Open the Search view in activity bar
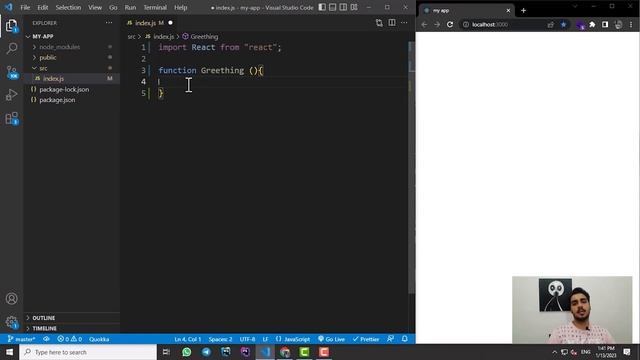The image size is (640, 360). point(11,49)
